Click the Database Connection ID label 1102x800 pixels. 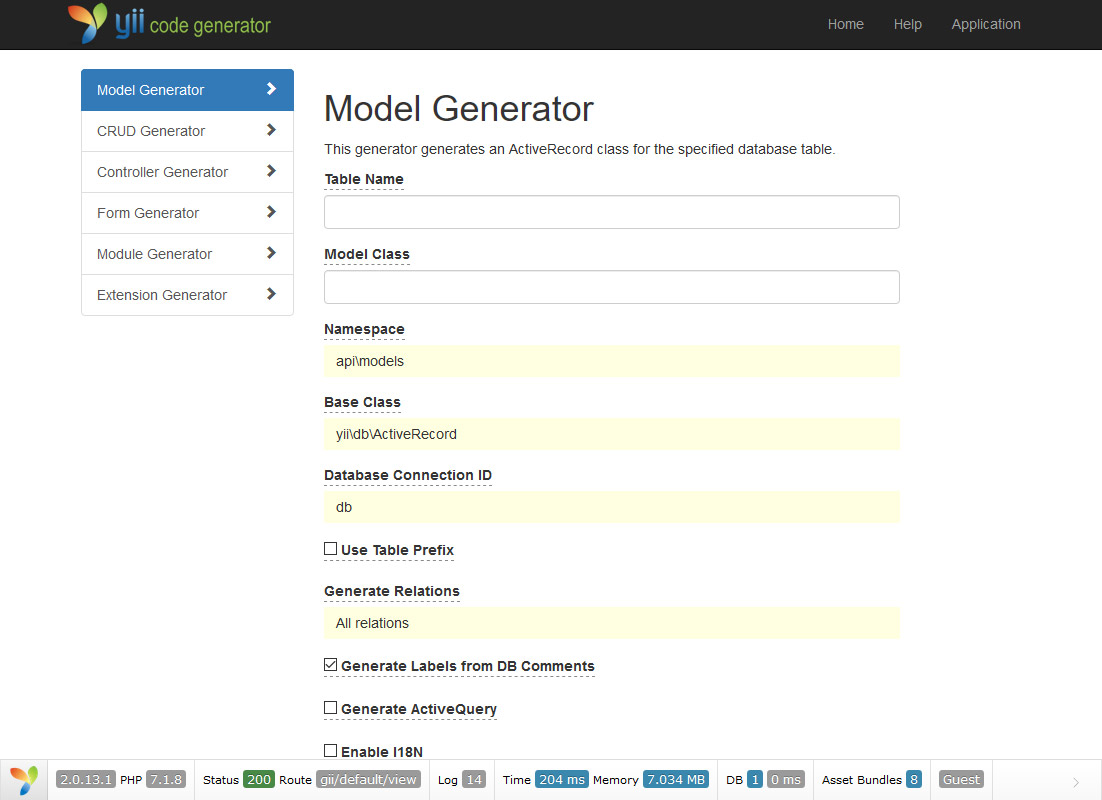coord(408,475)
